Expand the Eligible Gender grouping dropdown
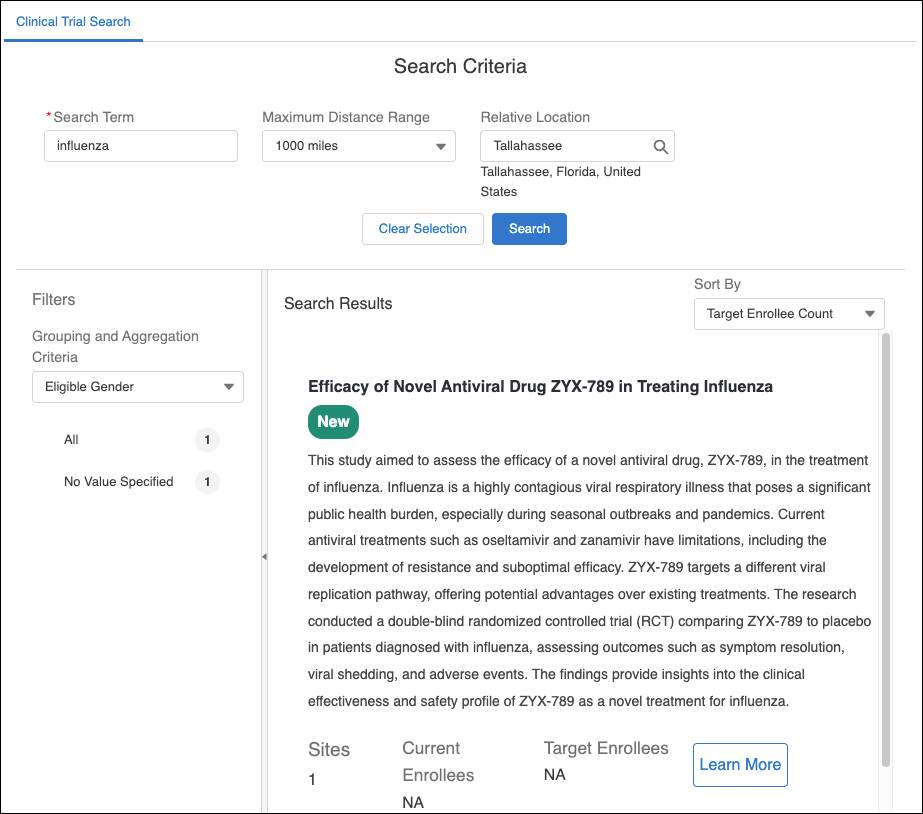Screen dimensions: 923x814 coord(138,387)
